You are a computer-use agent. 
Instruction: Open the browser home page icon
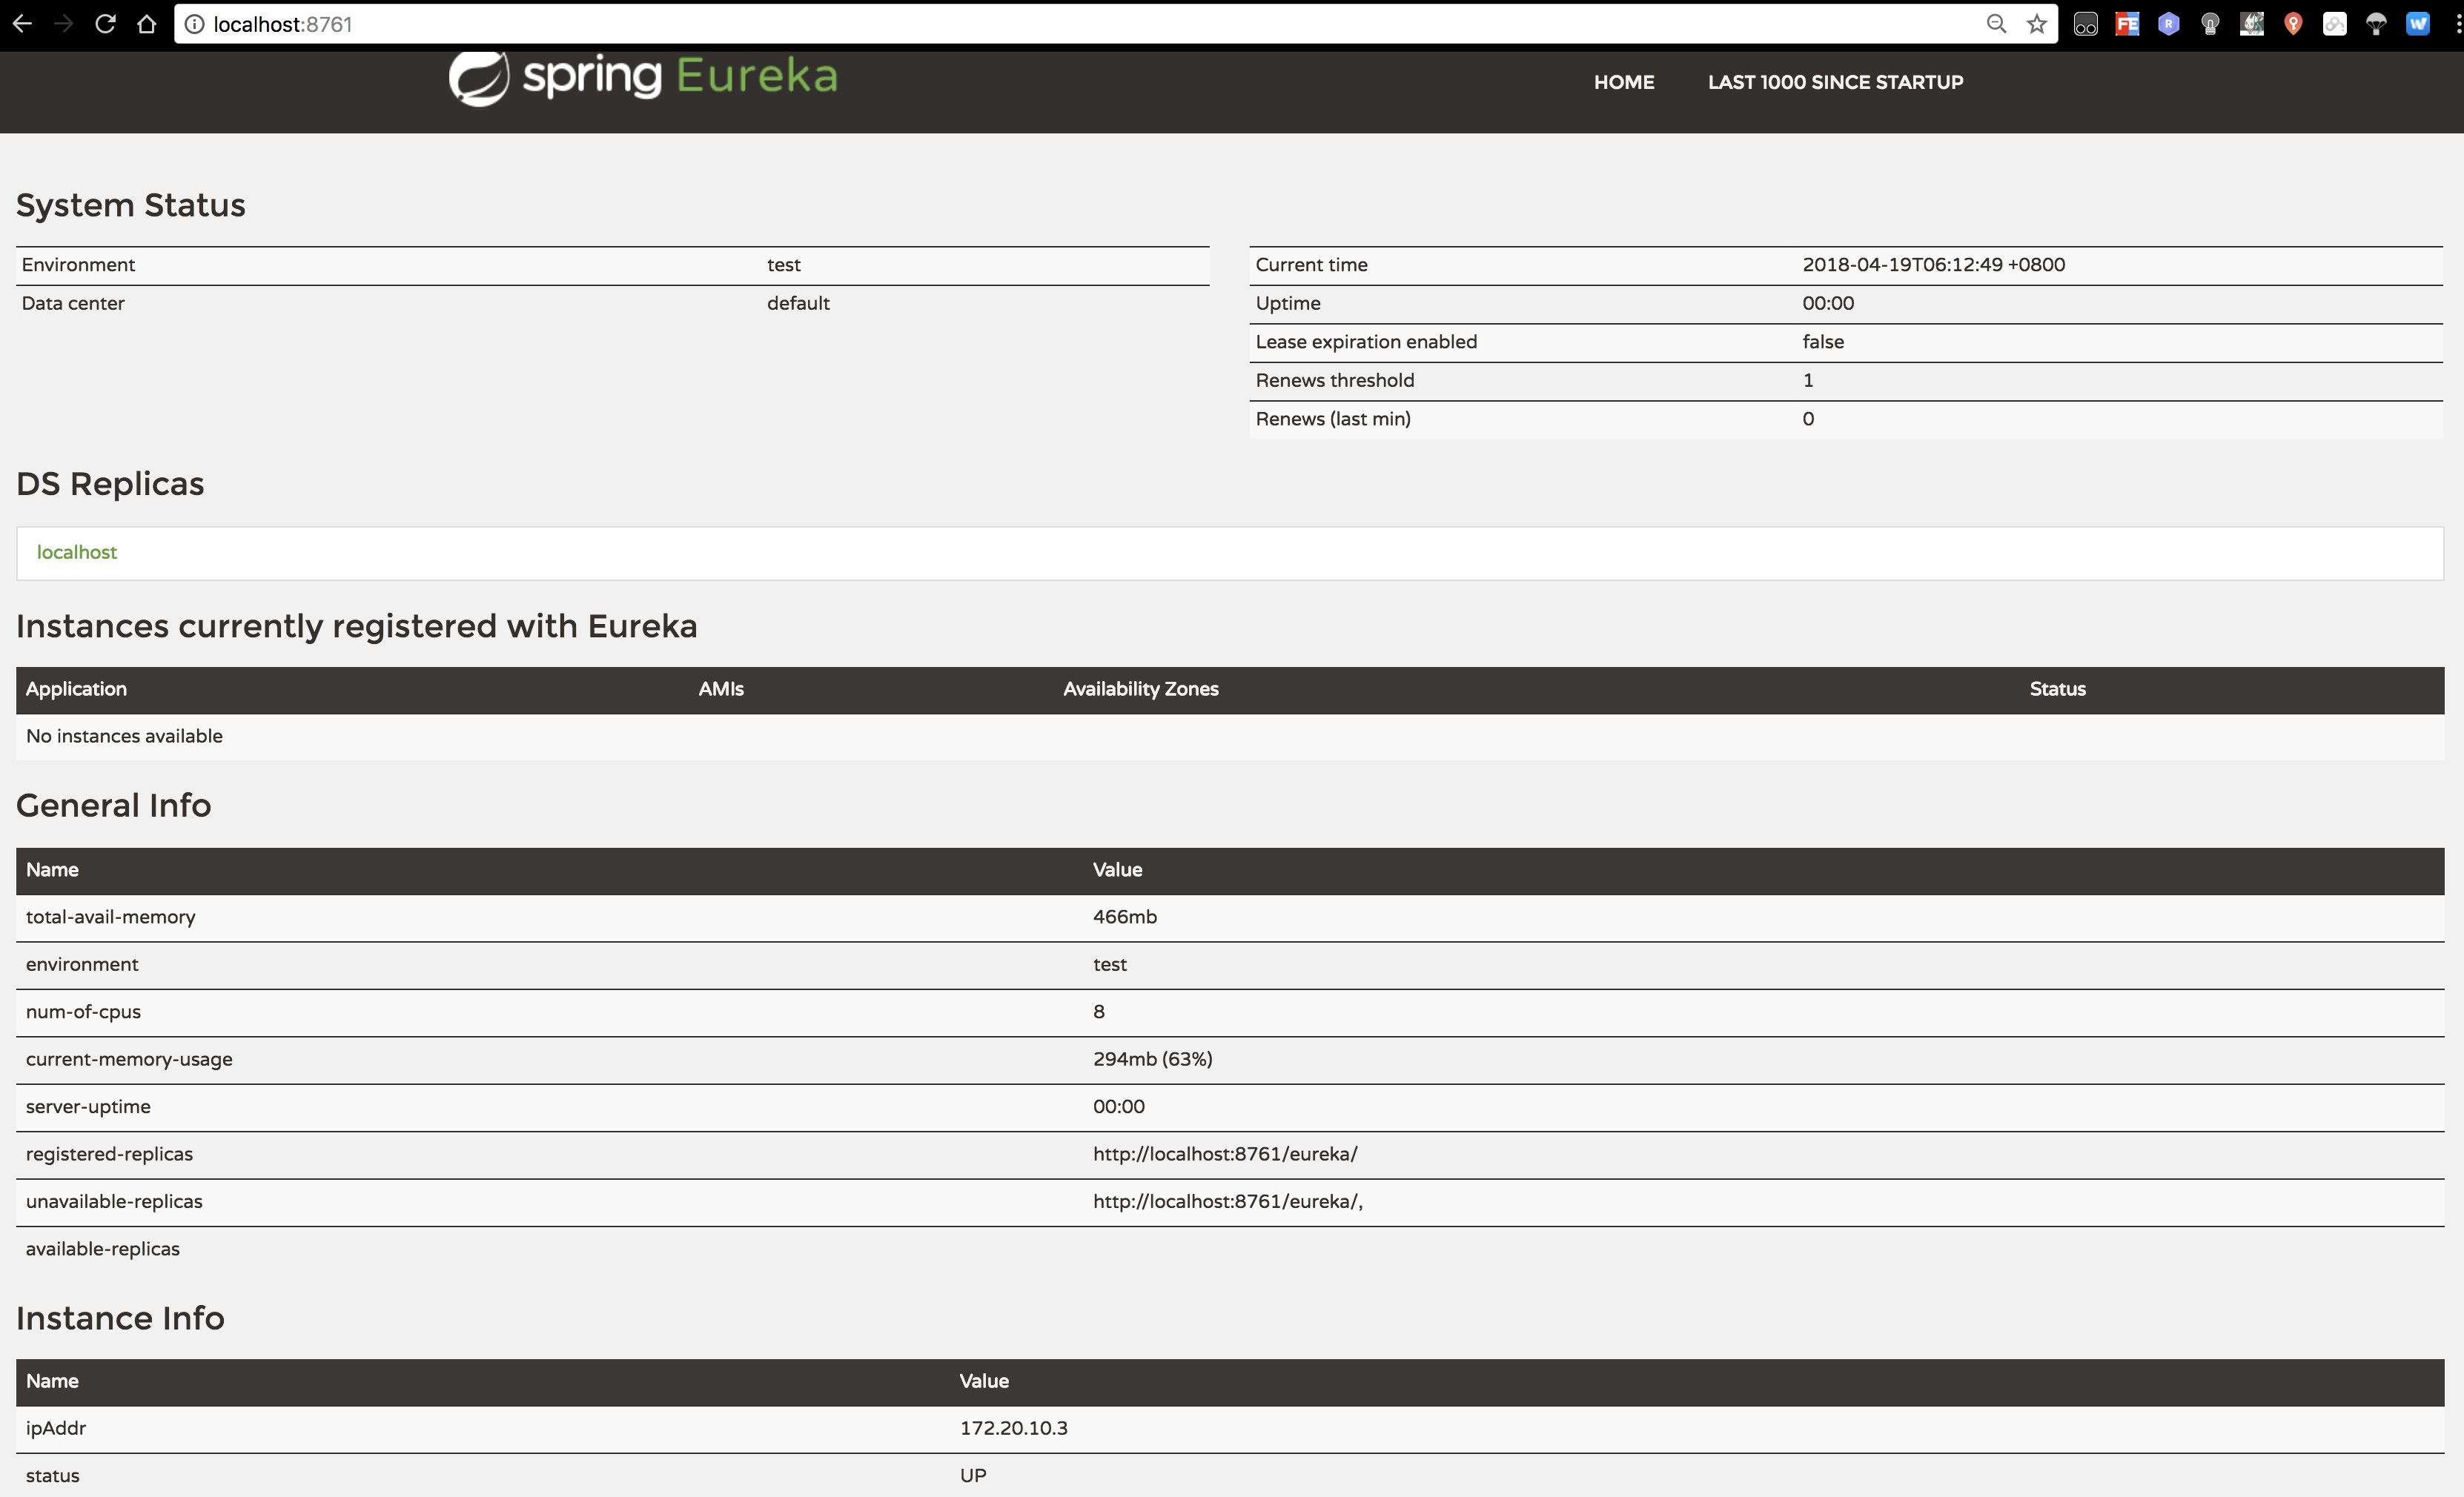[x=147, y=24]
